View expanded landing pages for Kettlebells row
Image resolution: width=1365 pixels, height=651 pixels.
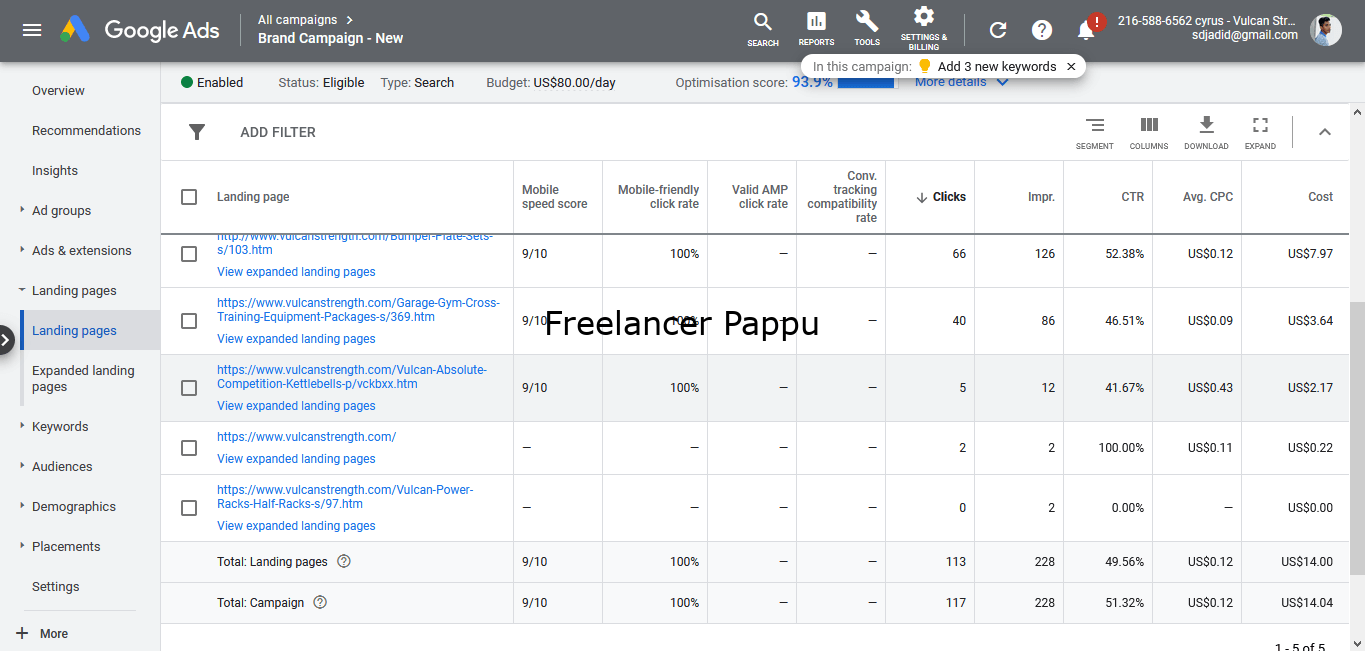click(x=296, y=406)
